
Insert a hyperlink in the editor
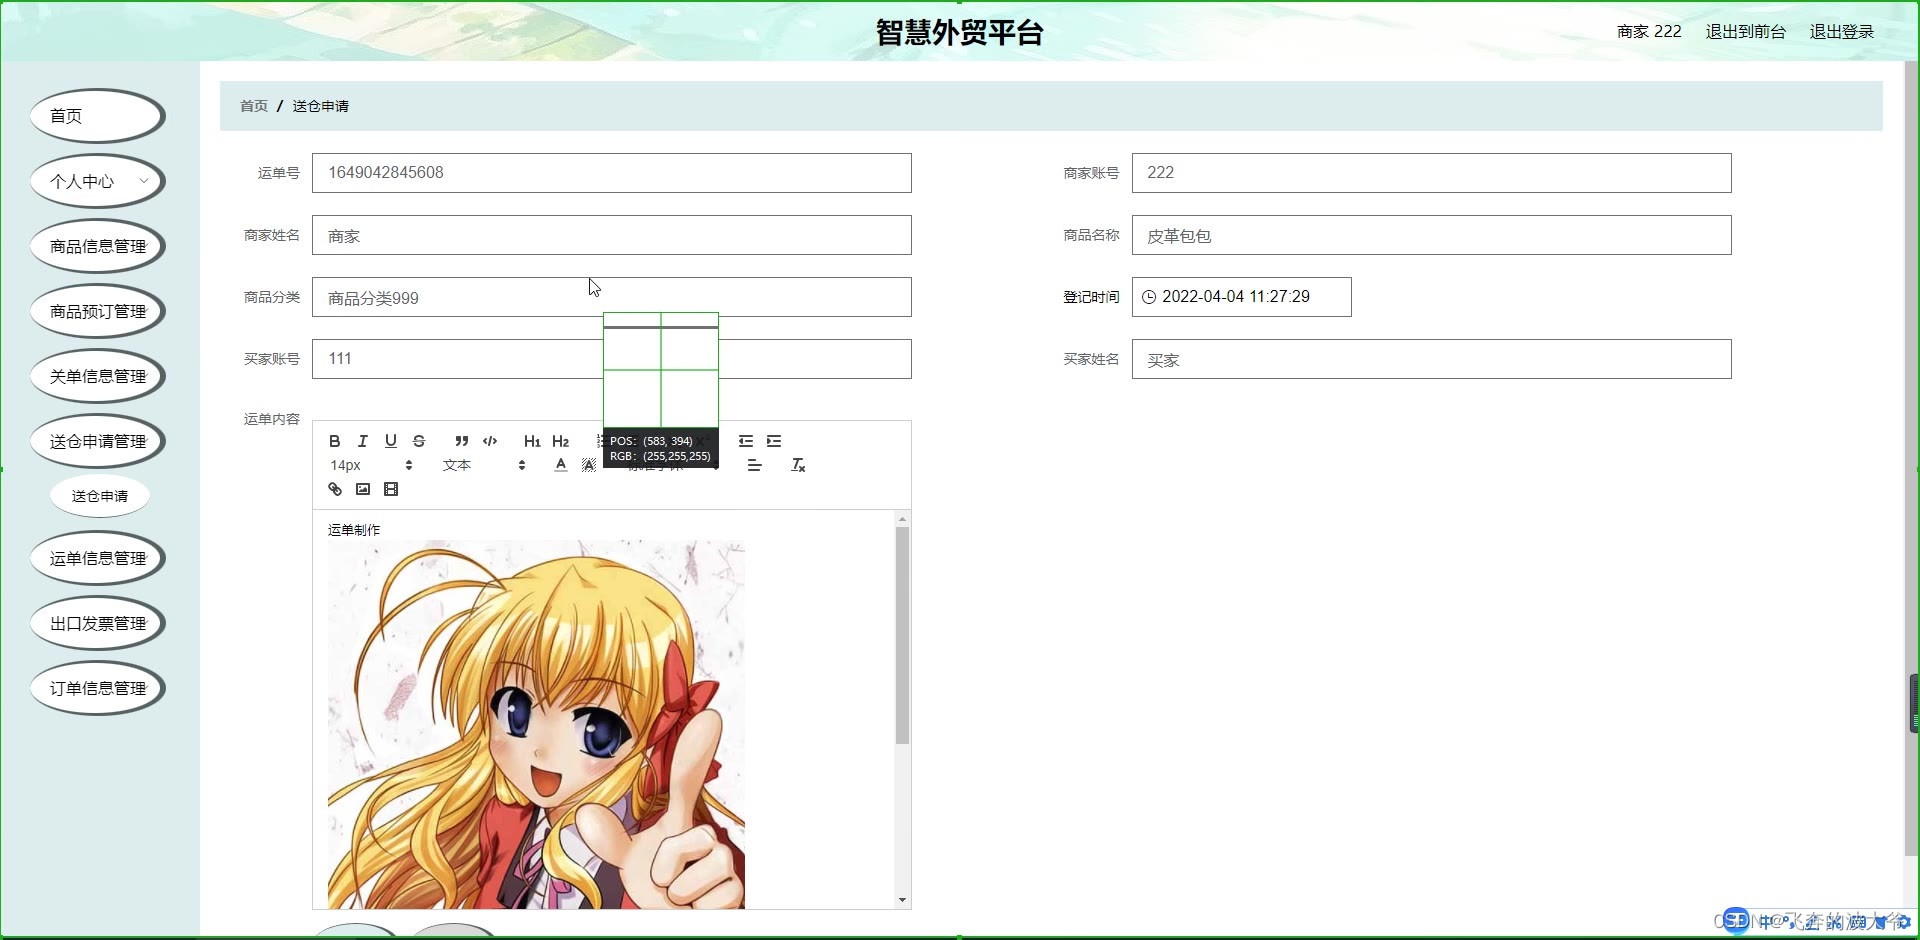[335, 489]
